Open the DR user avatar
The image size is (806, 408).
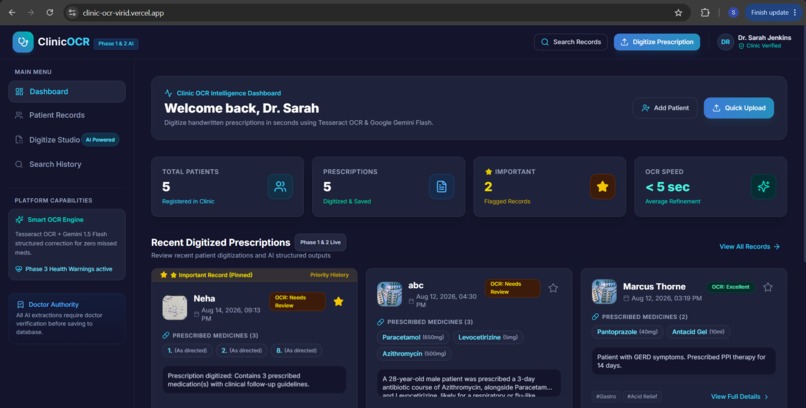(x=725, y=42)
